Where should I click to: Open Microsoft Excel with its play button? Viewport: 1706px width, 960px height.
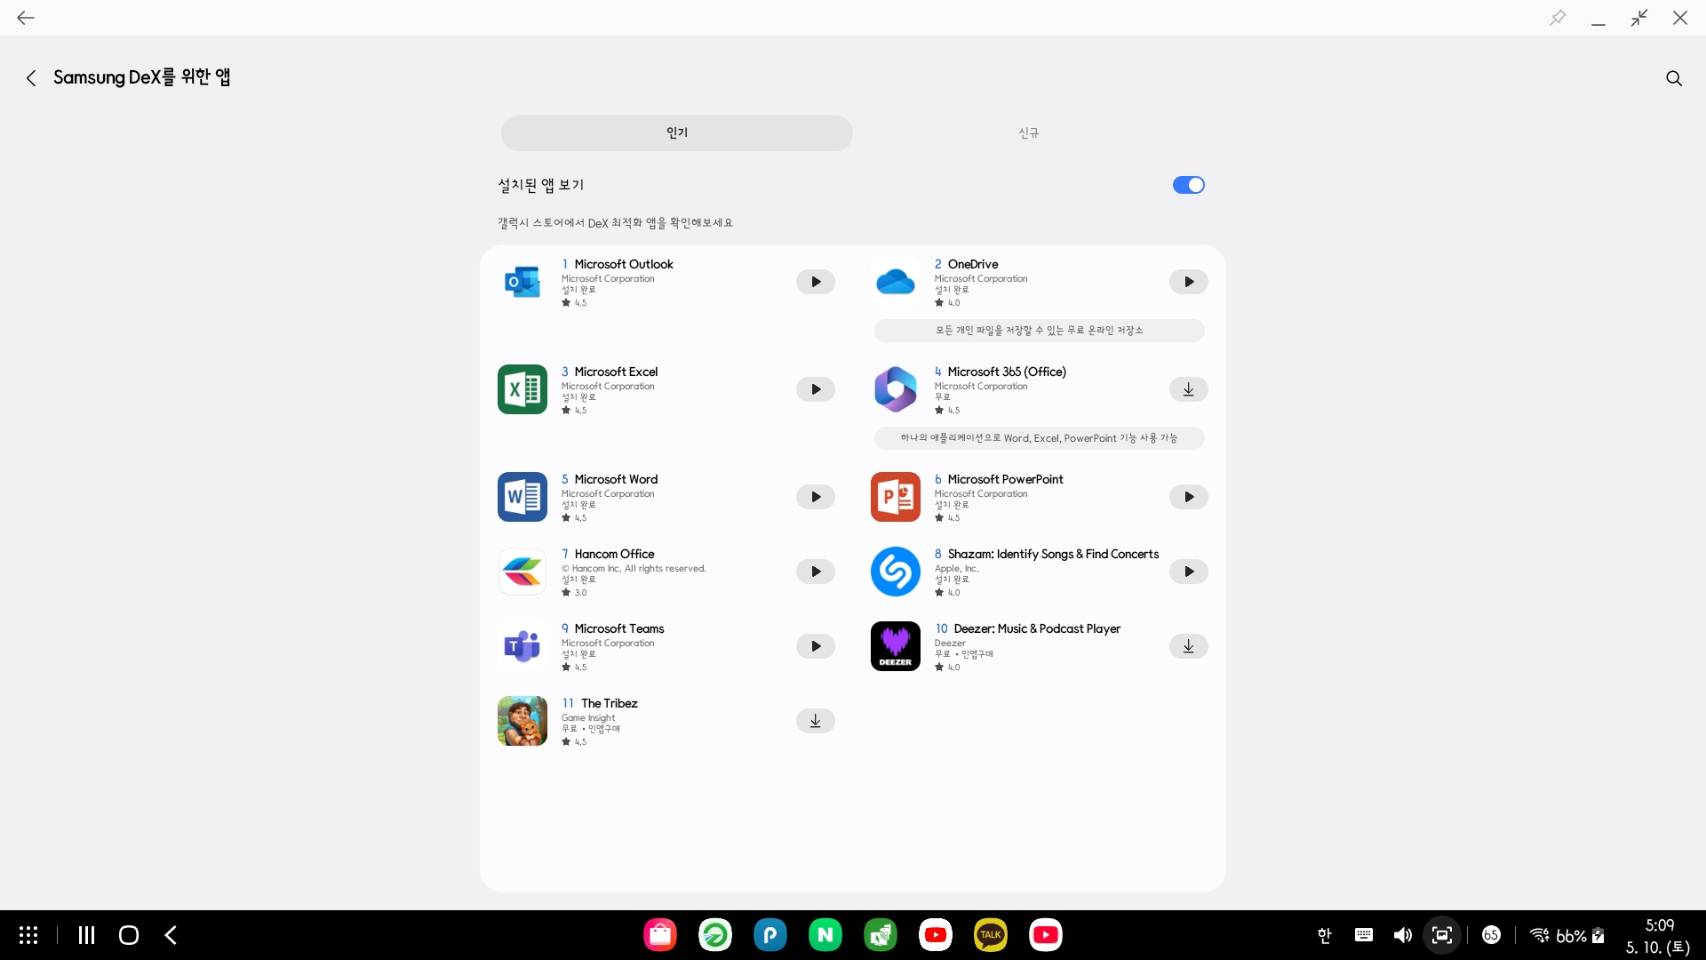[815, 389]
